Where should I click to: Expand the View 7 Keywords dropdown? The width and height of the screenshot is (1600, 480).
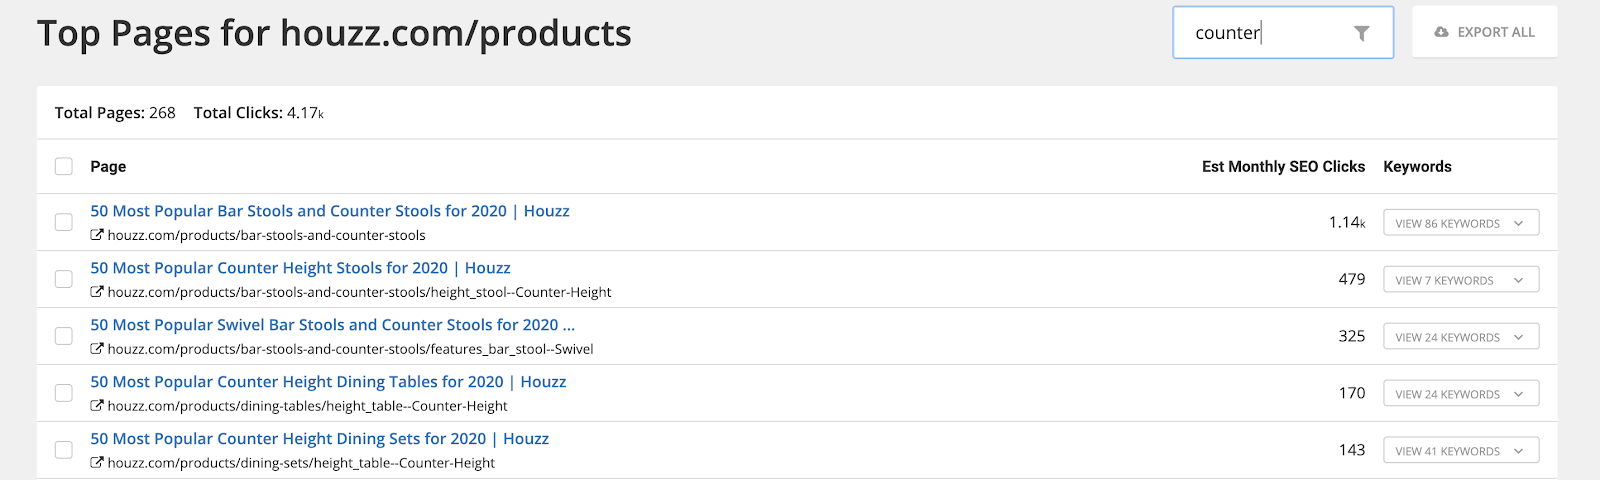(x=1460, y=280)
